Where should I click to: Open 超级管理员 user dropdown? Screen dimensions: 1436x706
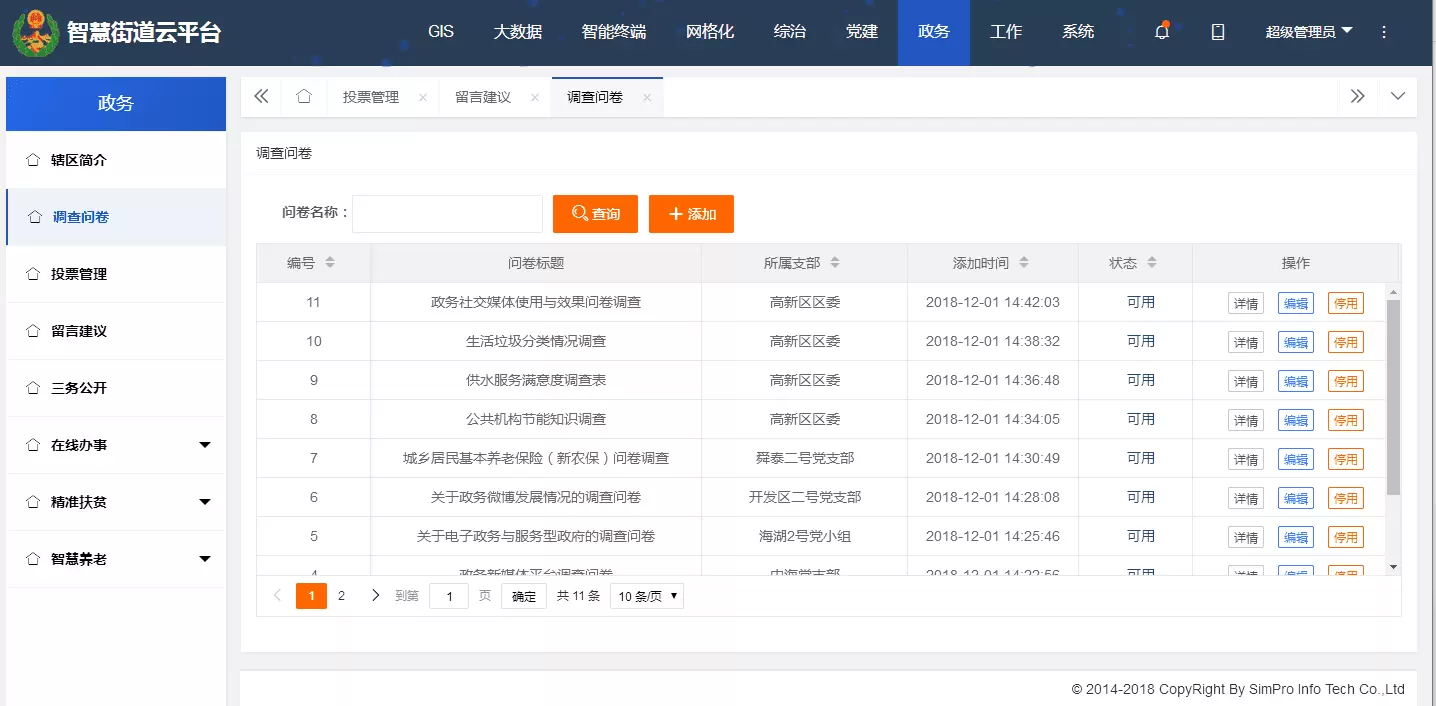point(1308,32)
